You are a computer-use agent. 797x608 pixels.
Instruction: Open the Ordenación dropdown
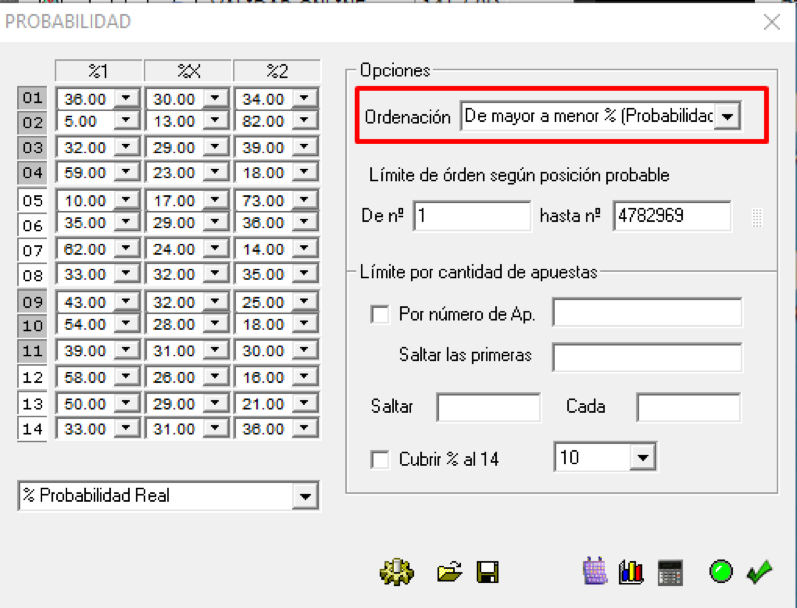[727, 116]
